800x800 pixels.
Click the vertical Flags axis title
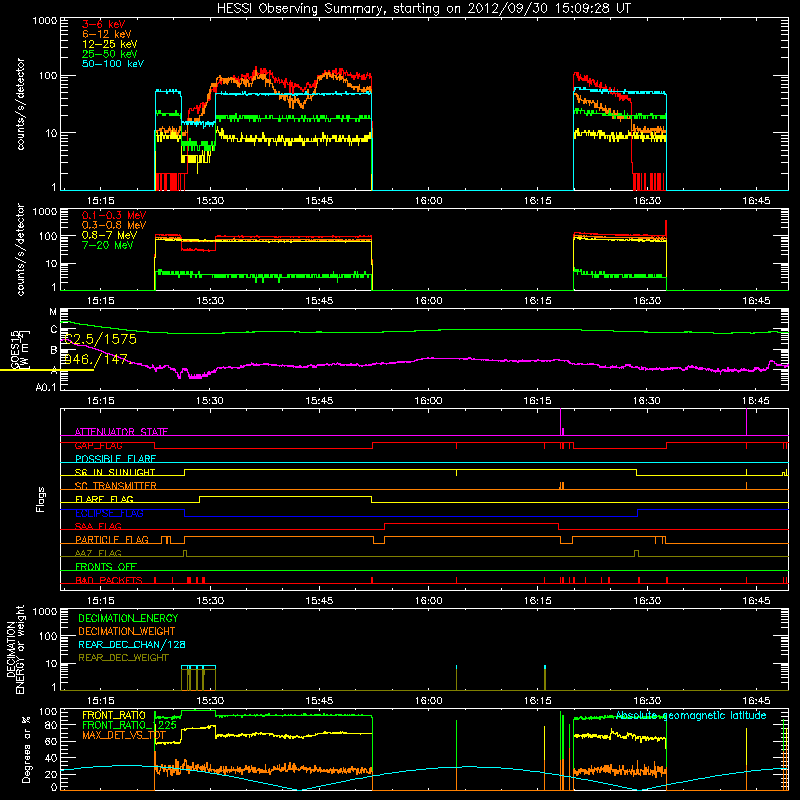(41, 499)
